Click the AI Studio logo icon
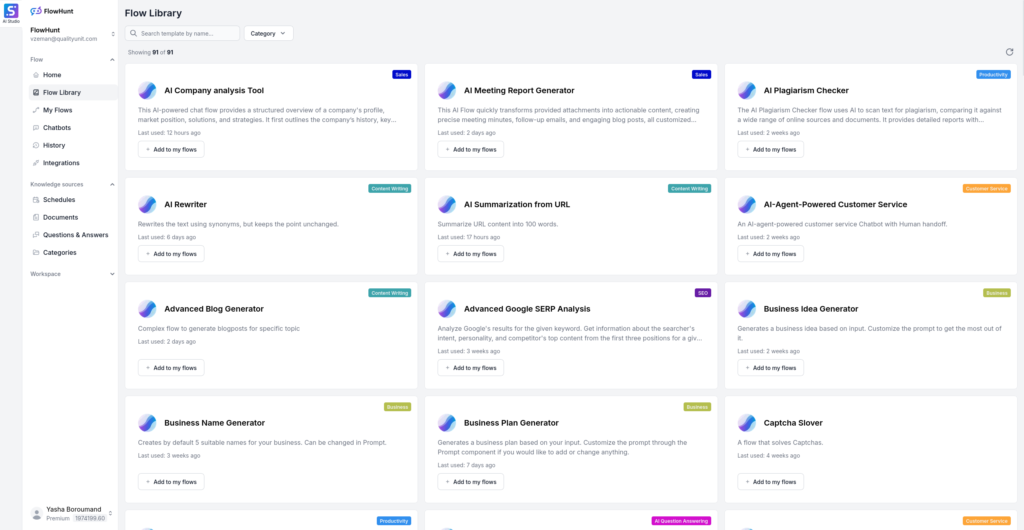 tap(11, 10)
